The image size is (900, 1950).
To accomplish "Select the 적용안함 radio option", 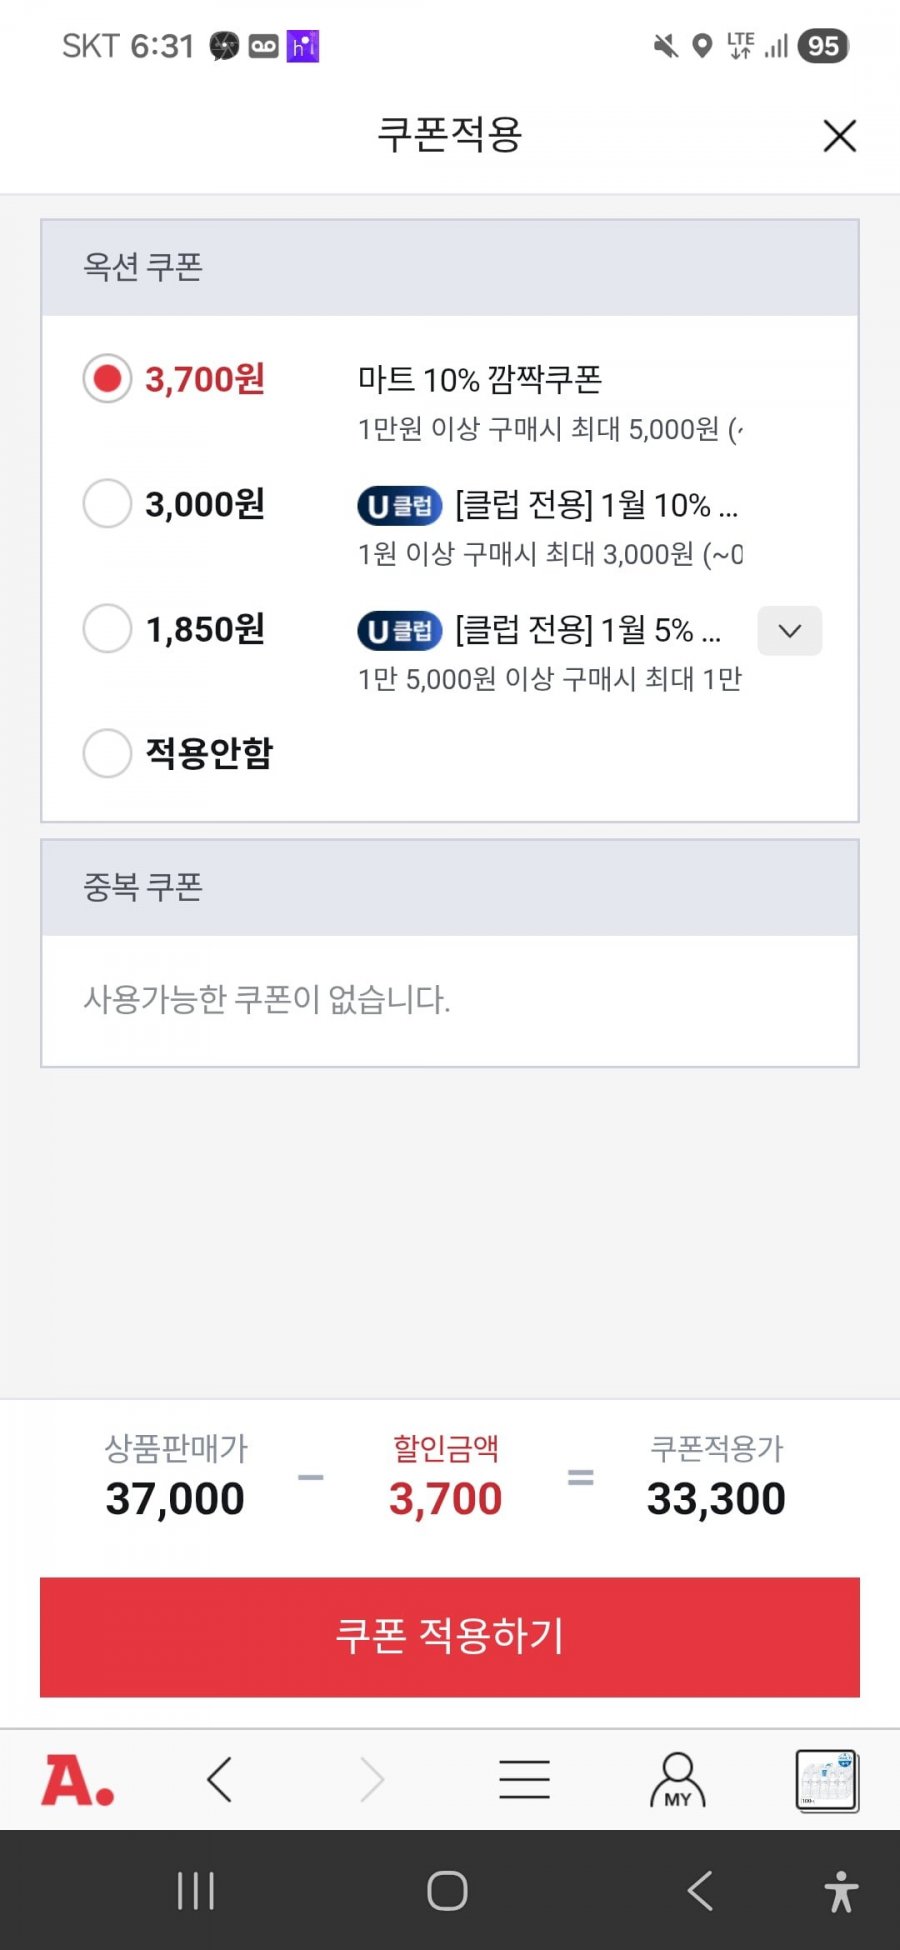I will tap(107, 753).
